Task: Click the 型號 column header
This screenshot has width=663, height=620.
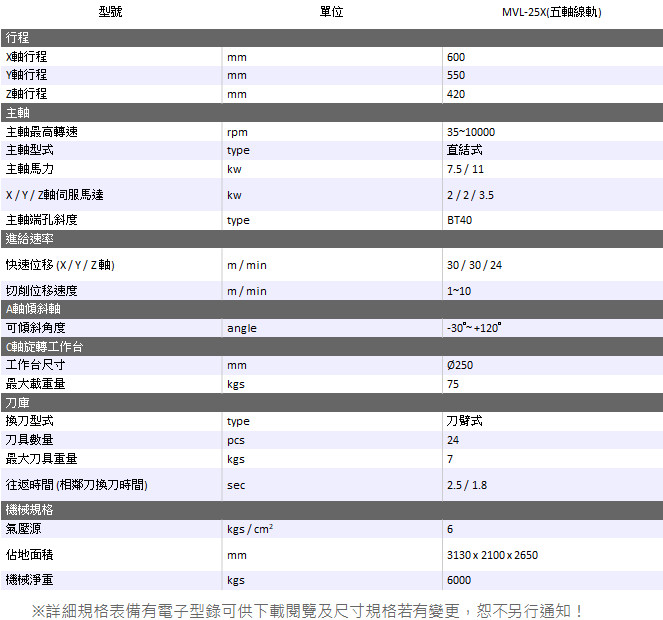Action: (x=110, y=12)
